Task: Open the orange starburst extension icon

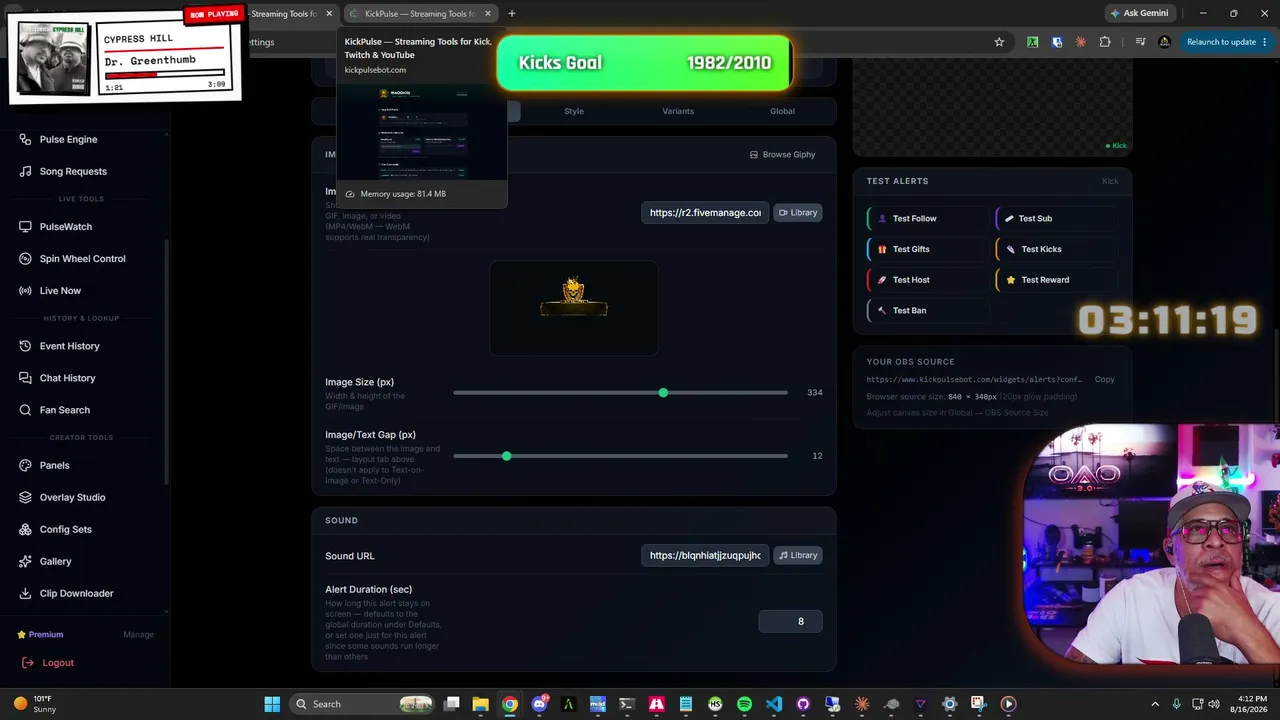Action: click(1081, 42)
